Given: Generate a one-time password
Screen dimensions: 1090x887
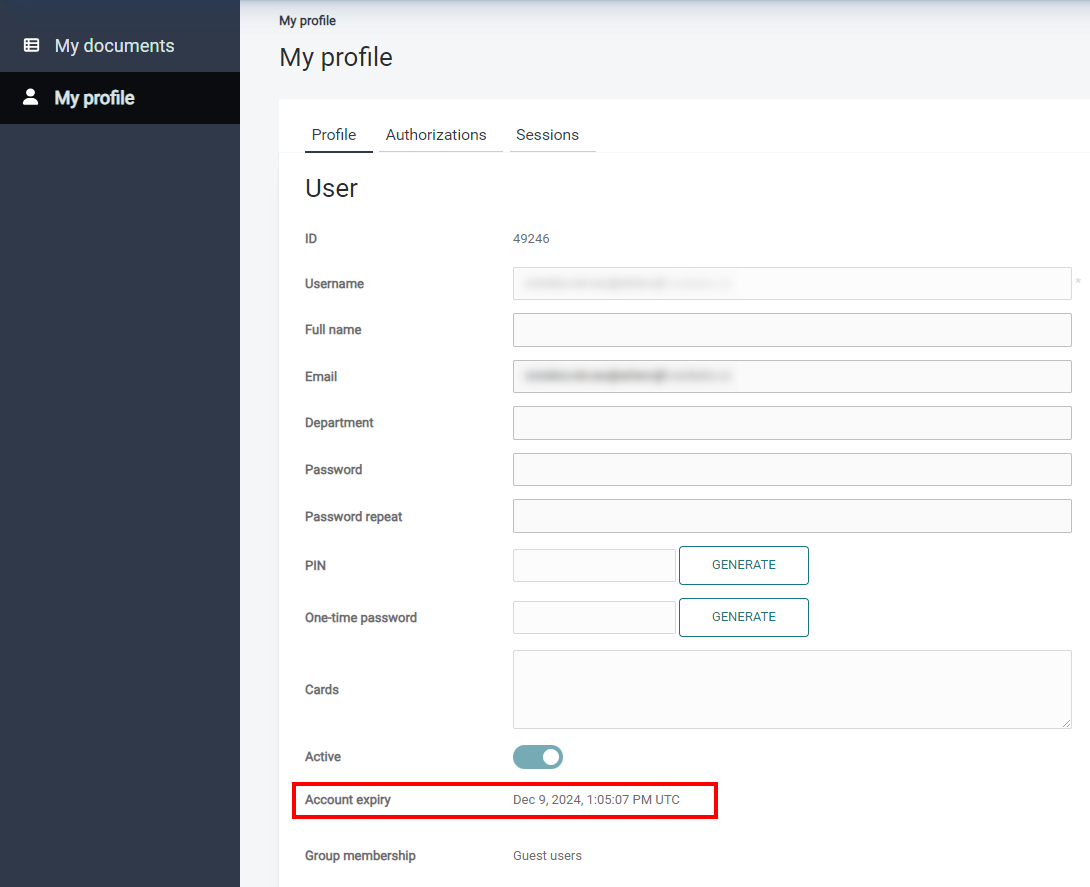Looking at the screenshot, I should coord(743,617).
